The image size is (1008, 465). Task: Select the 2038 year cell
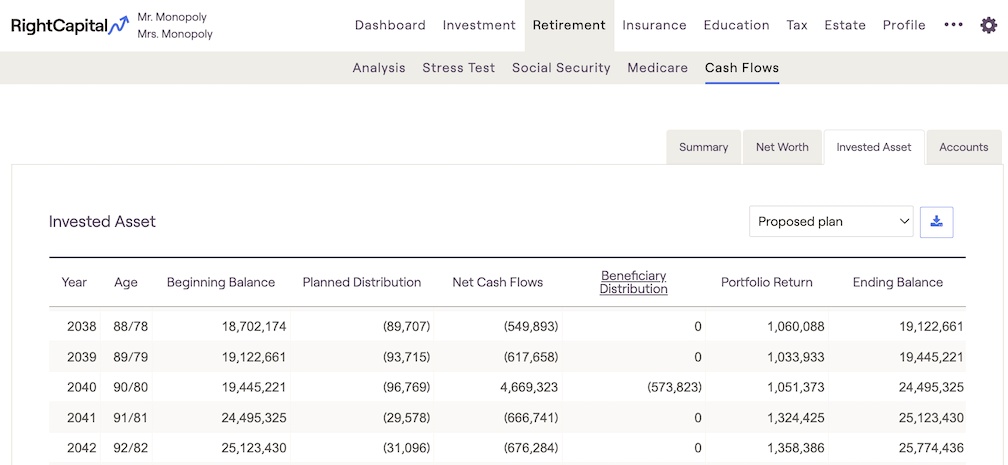coord(82,327)
